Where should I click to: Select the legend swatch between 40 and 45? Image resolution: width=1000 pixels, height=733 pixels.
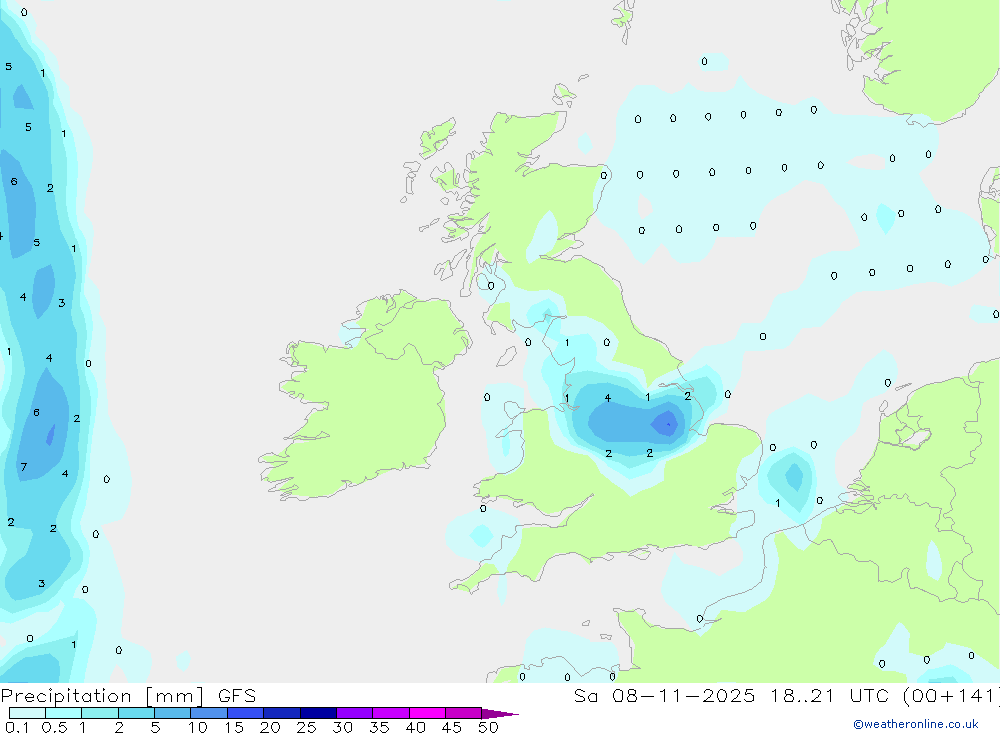tap(427, 713)
